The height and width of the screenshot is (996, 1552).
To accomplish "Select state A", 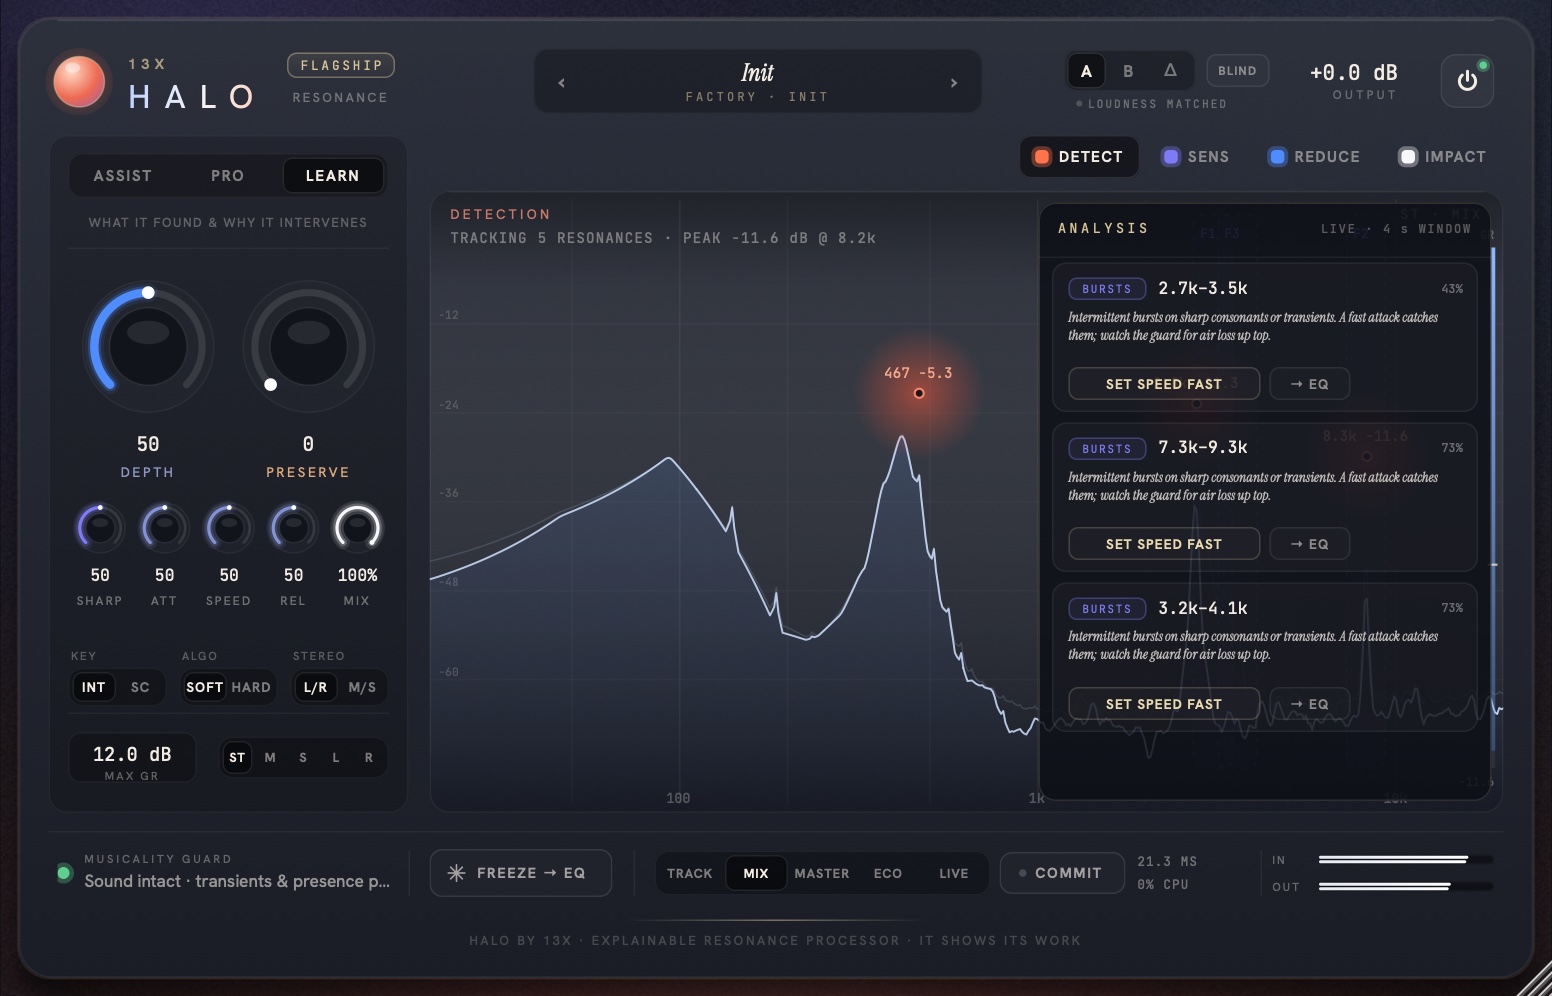I will click(1086, 71).
